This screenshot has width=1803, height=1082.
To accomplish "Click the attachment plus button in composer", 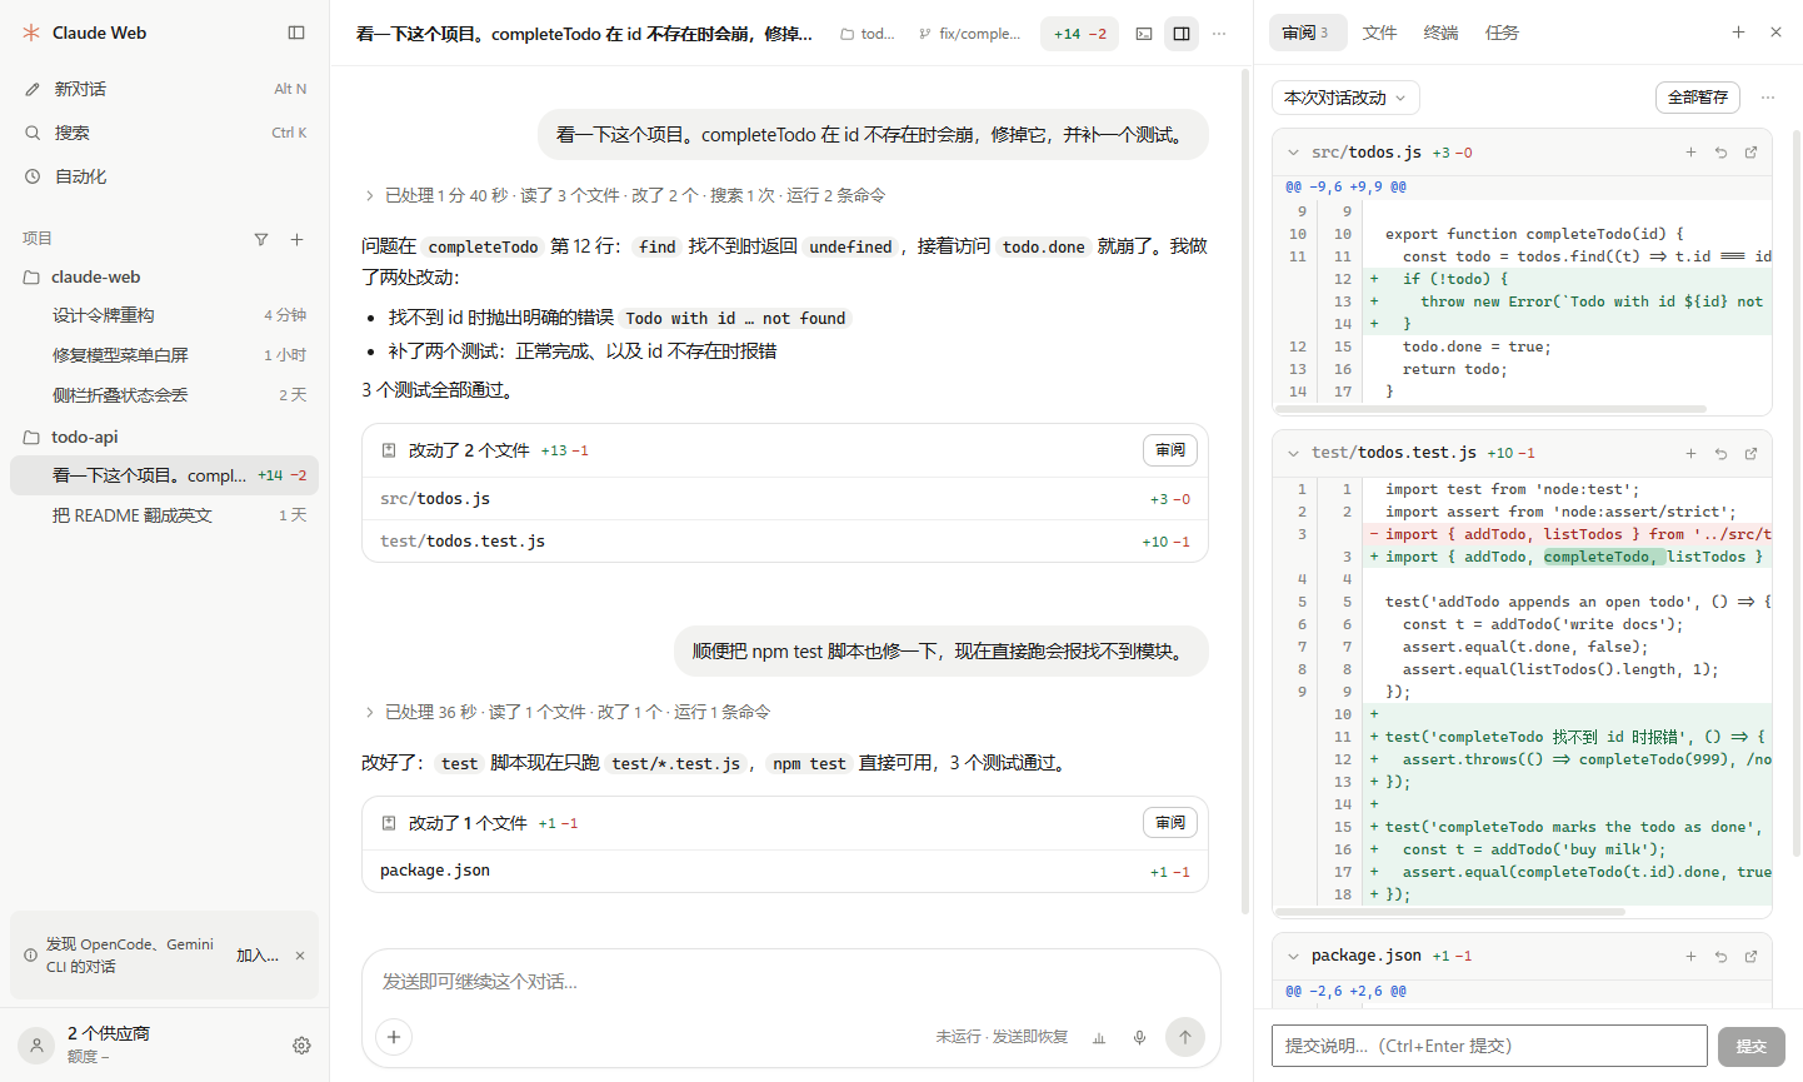I will pyautogui.click(x=394, y=1037).
